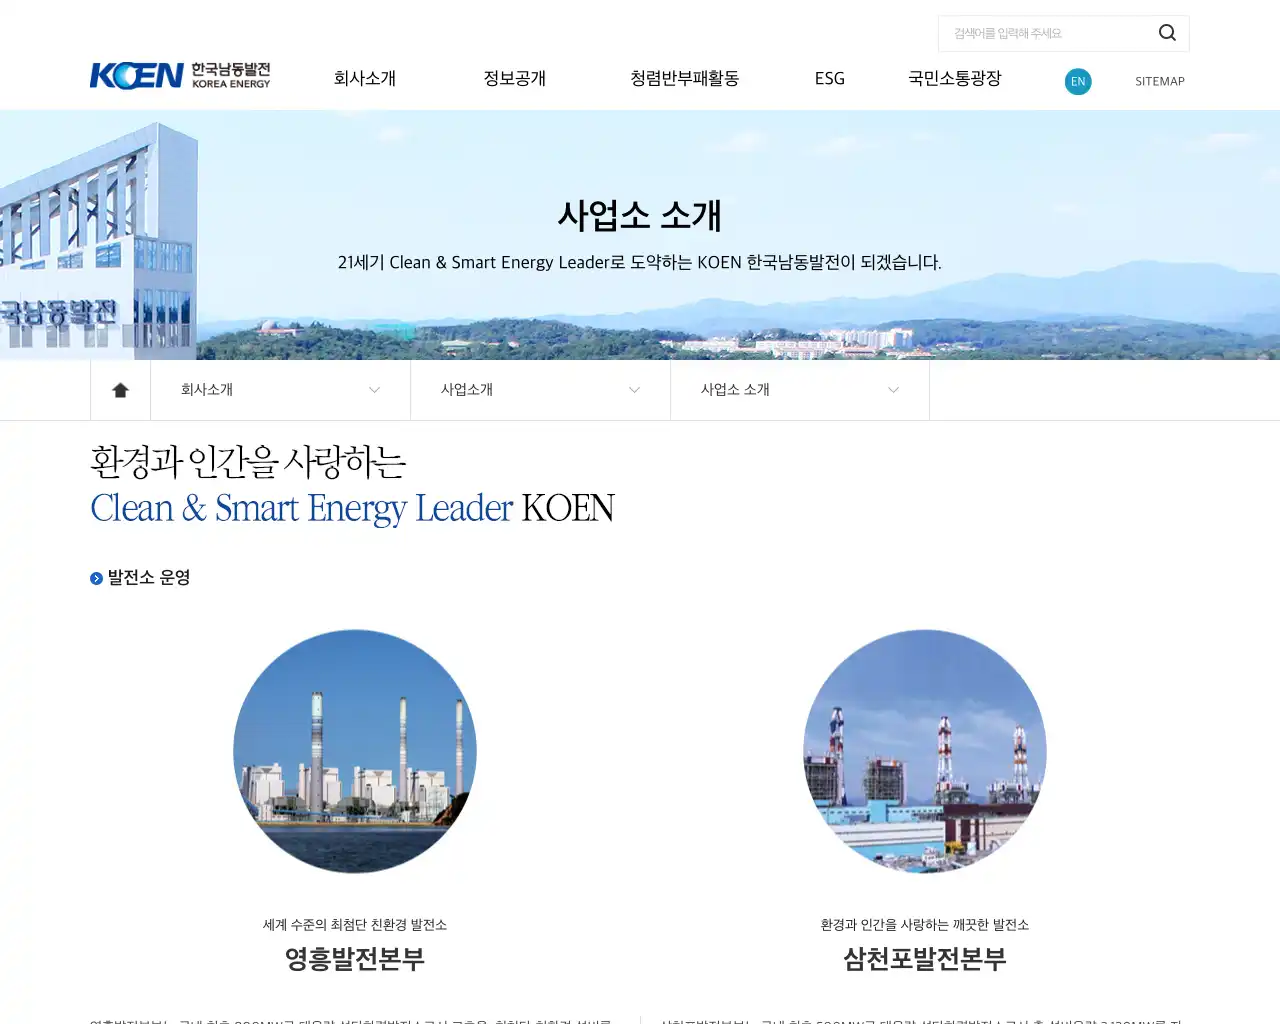Viewport: 1280px width, 1024px height.
Task: Open the ESG main menu
Action: tap(829, 79)
